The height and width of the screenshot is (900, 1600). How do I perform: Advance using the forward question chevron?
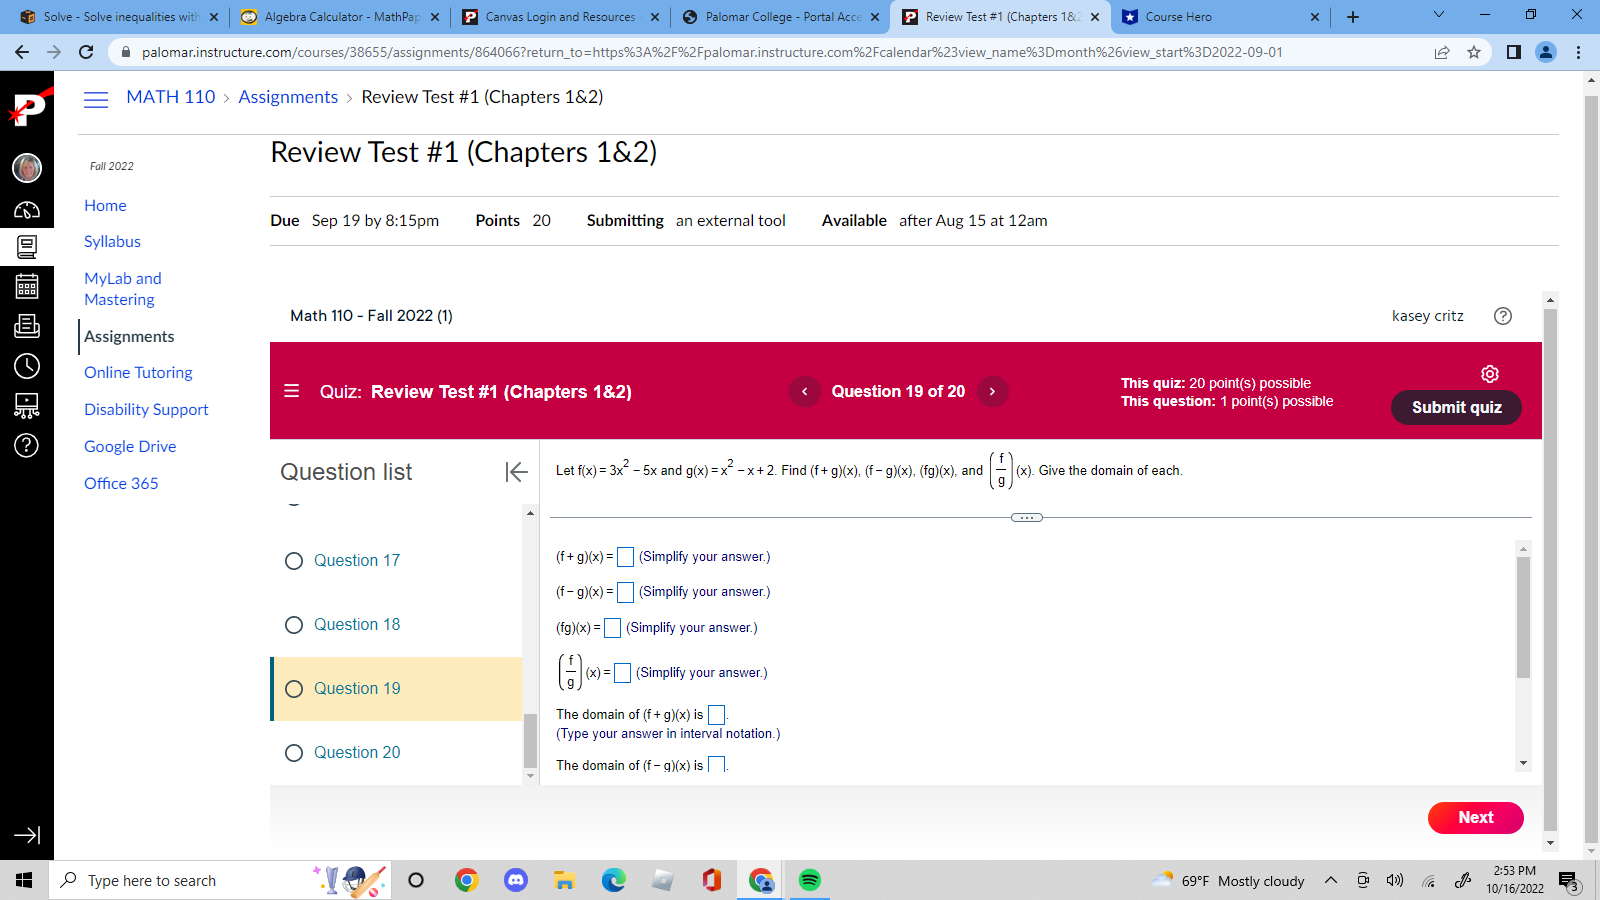coord(993,391)
